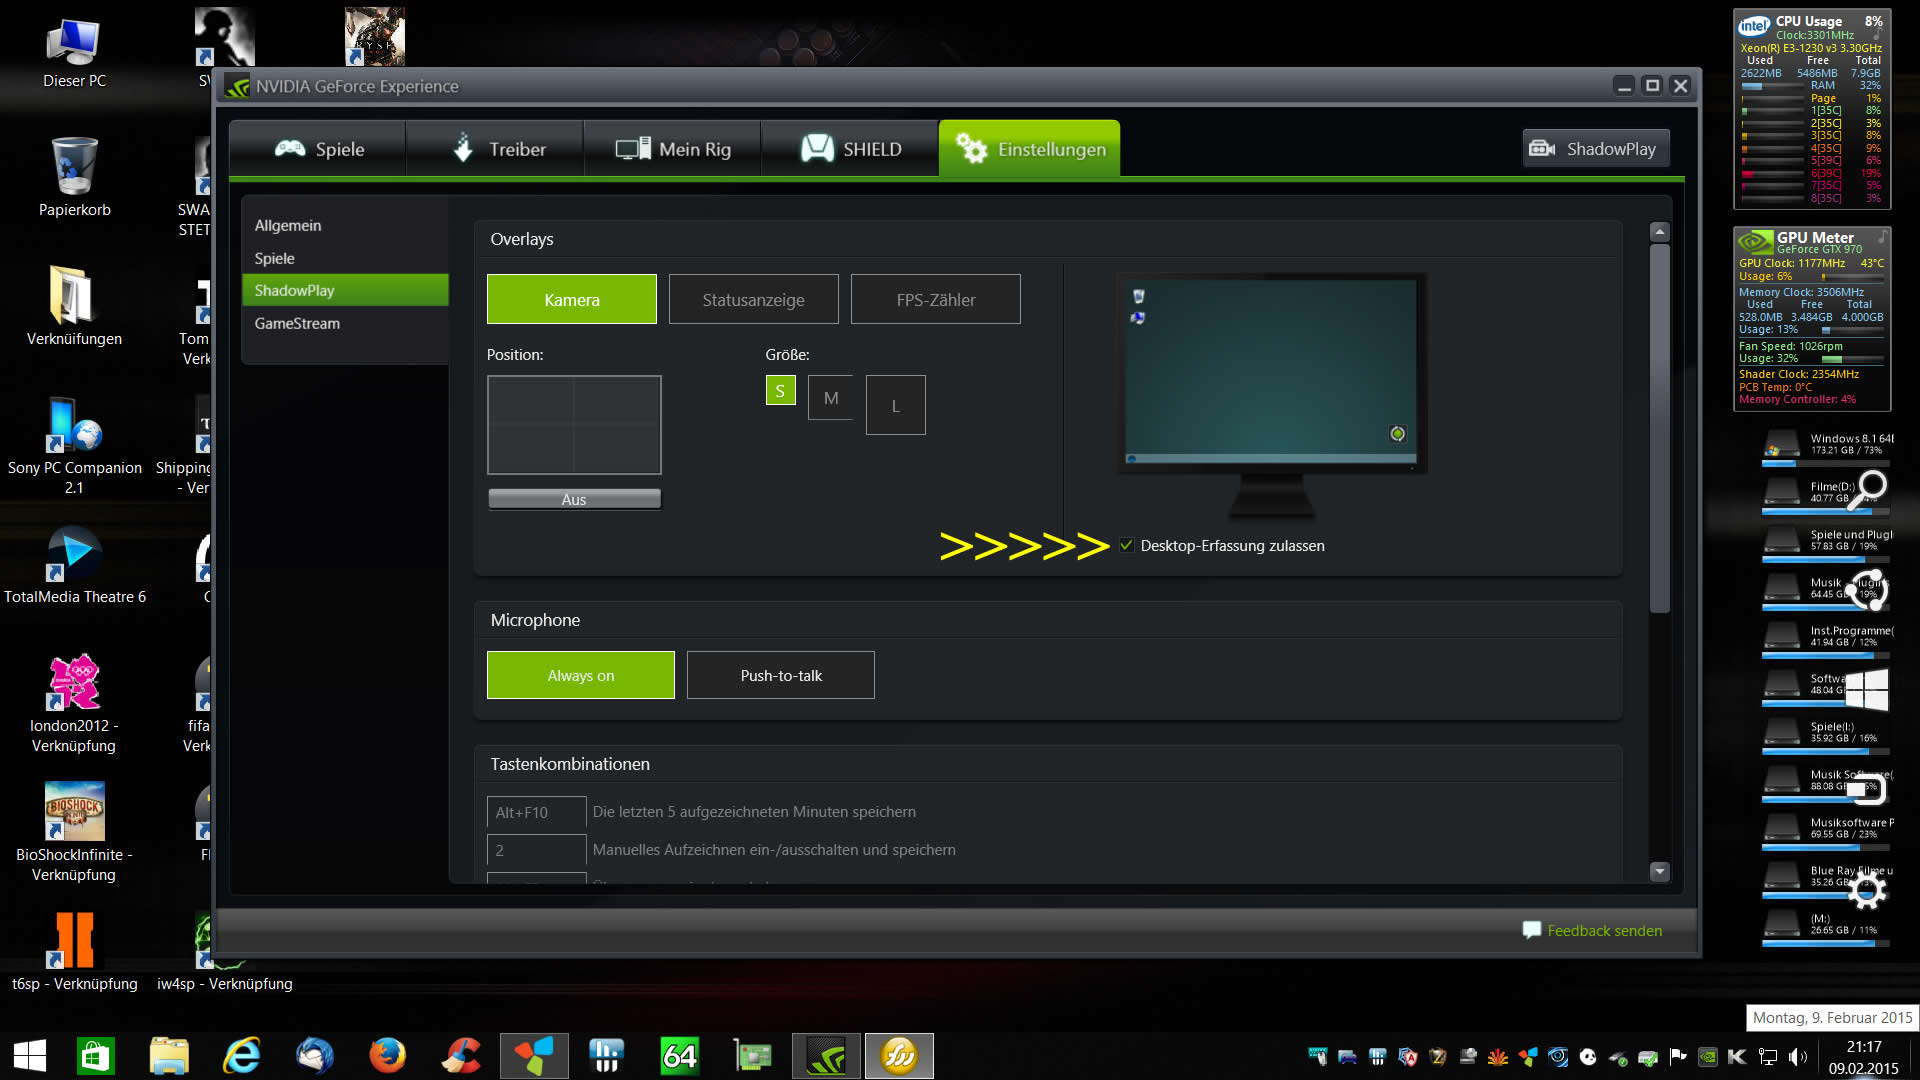Click the settings panel scrollbar thumb
The height and width of the screenshot is (1080, 1920).
pos(1660,428)
